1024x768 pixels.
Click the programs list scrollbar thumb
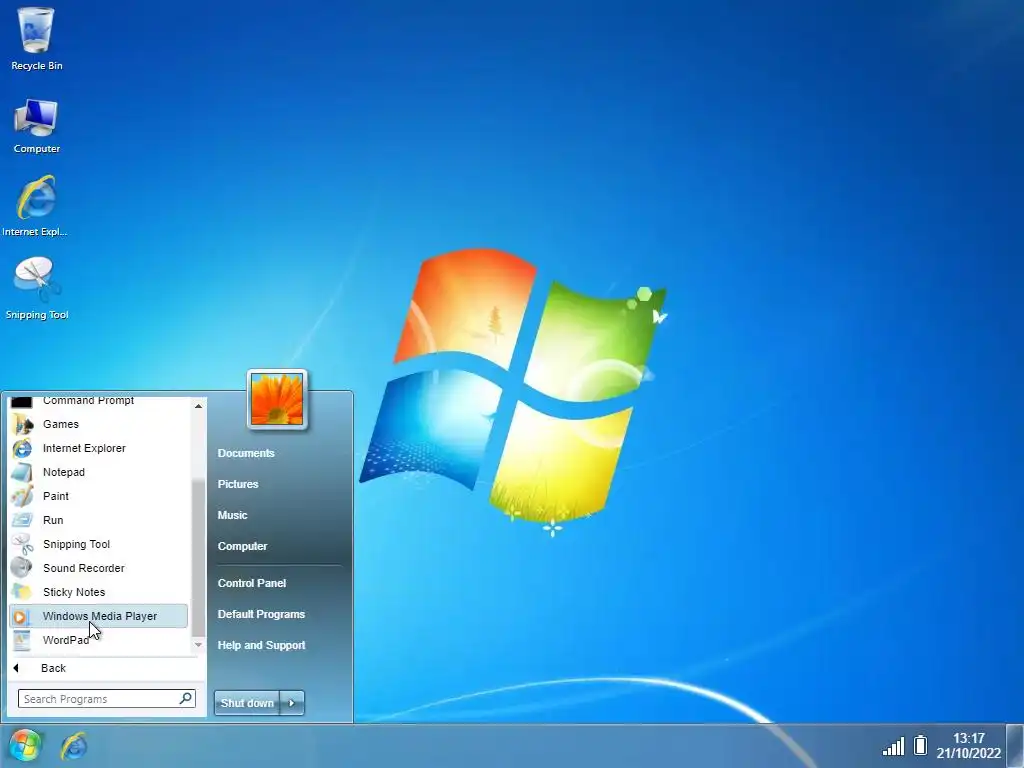pos(199,557)
